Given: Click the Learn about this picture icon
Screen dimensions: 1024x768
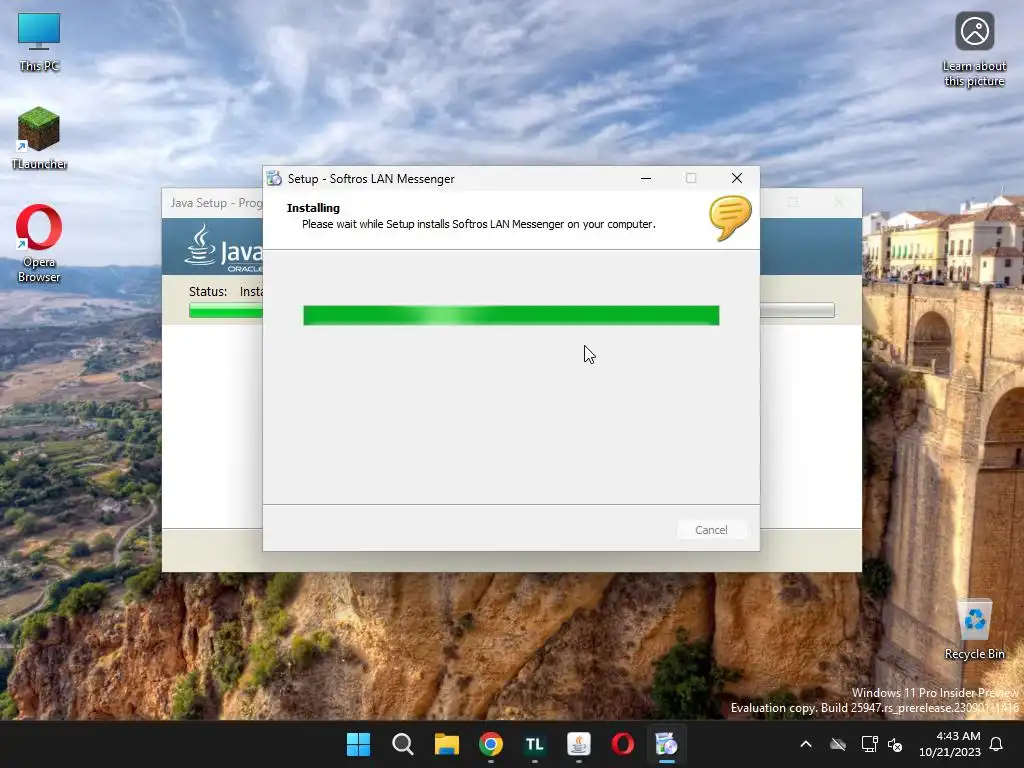Looking at the screenshot, I should (974, 50).
